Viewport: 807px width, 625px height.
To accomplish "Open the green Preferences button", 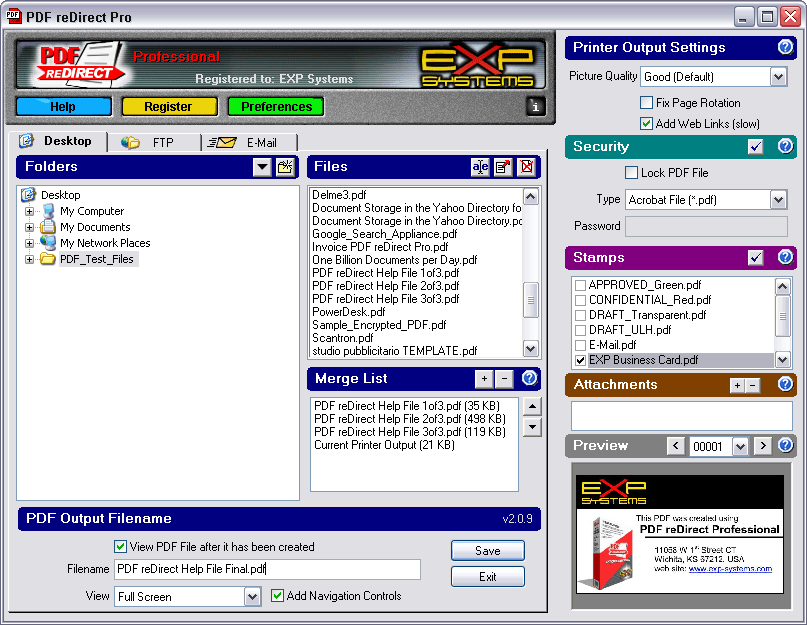I will (x=276, y=107).
